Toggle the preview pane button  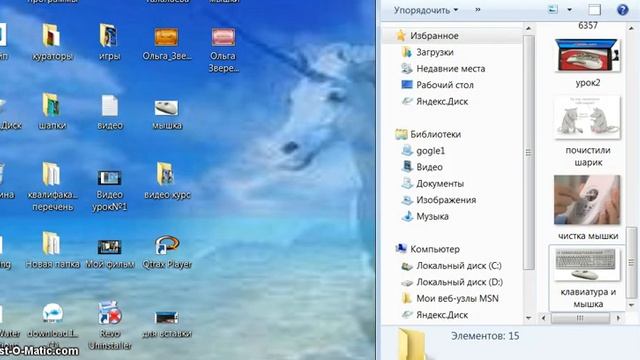tap(595, 9)
